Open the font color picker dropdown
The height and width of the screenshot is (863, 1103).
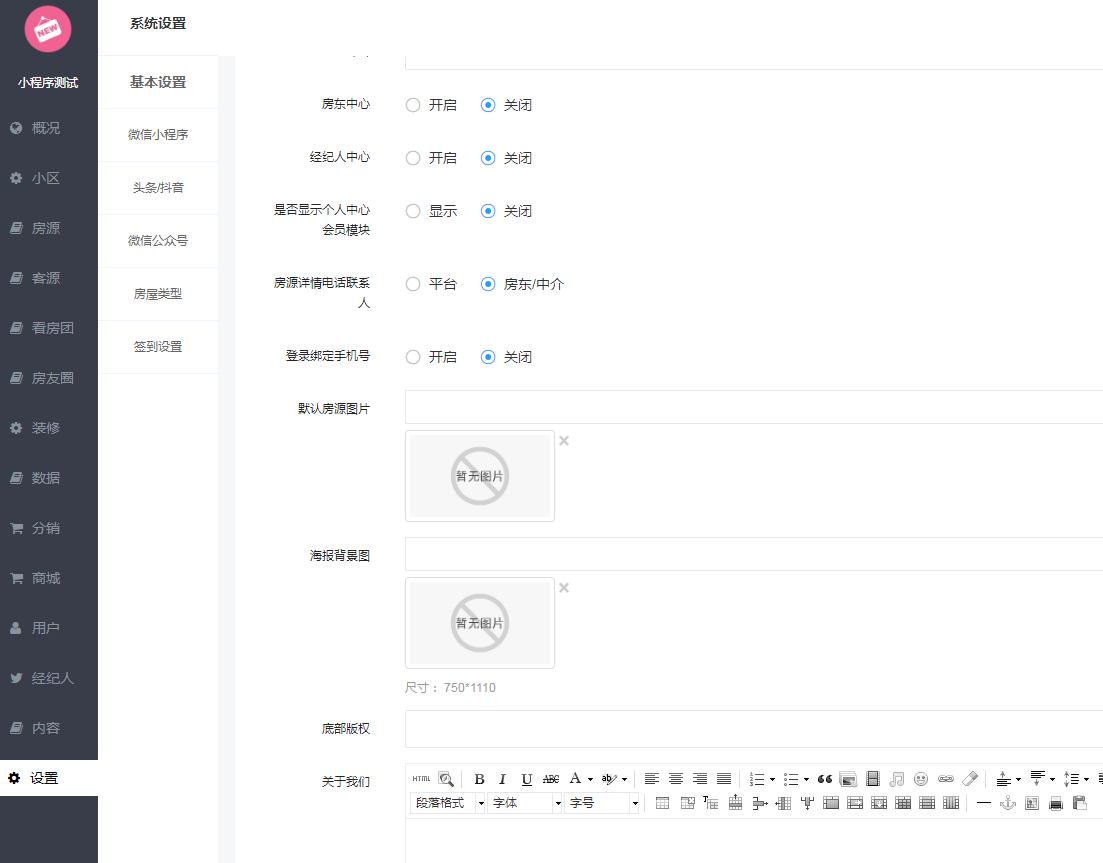[589, 779]
